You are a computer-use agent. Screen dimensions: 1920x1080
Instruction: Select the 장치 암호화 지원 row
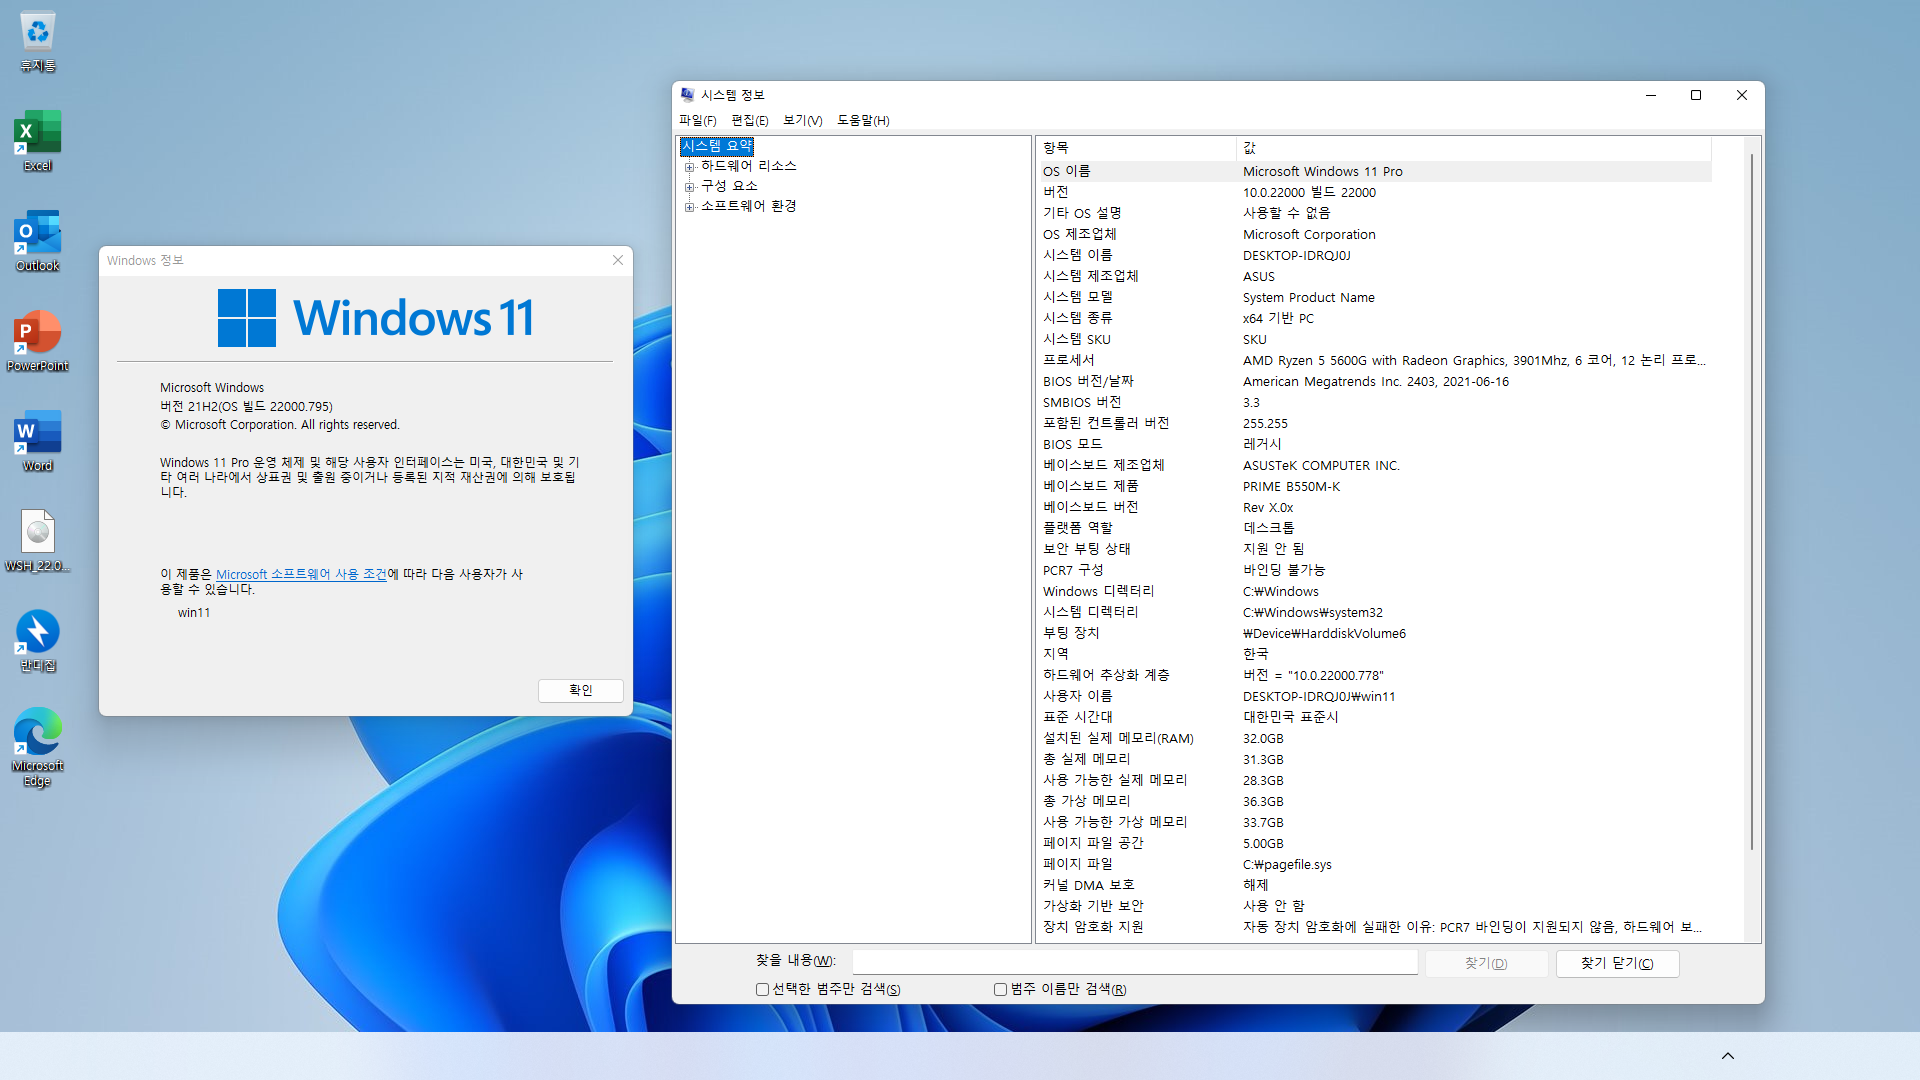[x=1375, y=927]
